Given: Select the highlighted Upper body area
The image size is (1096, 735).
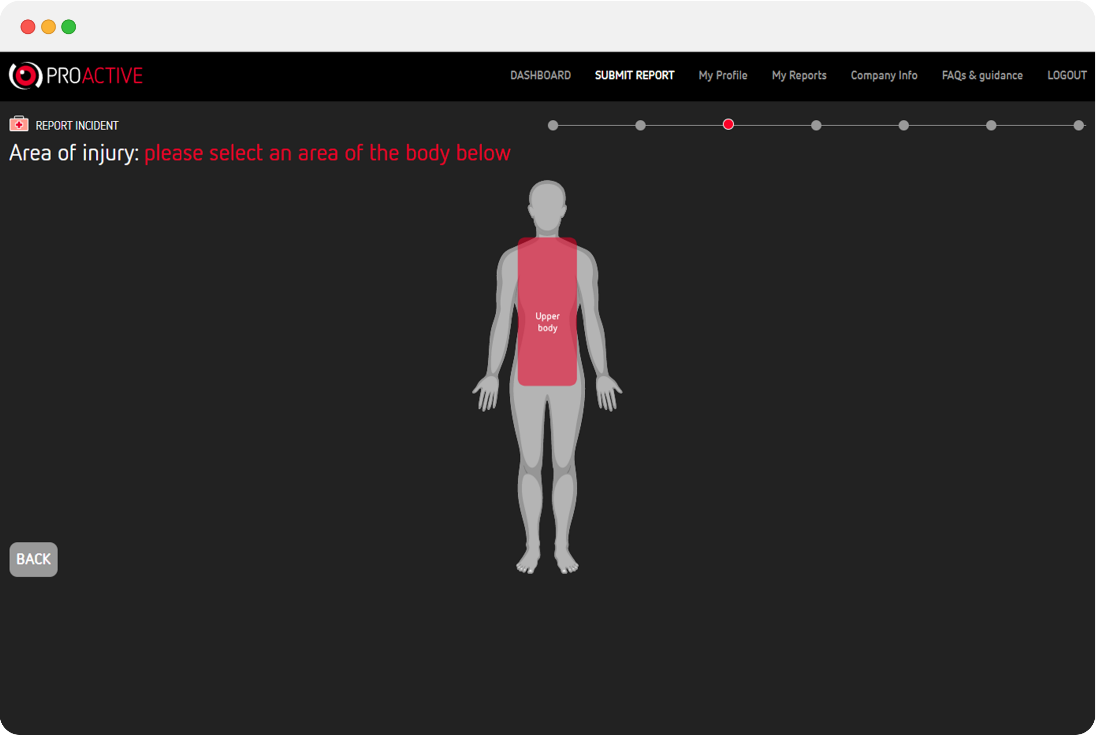Looking at the screenshot, I should (547, 312).
